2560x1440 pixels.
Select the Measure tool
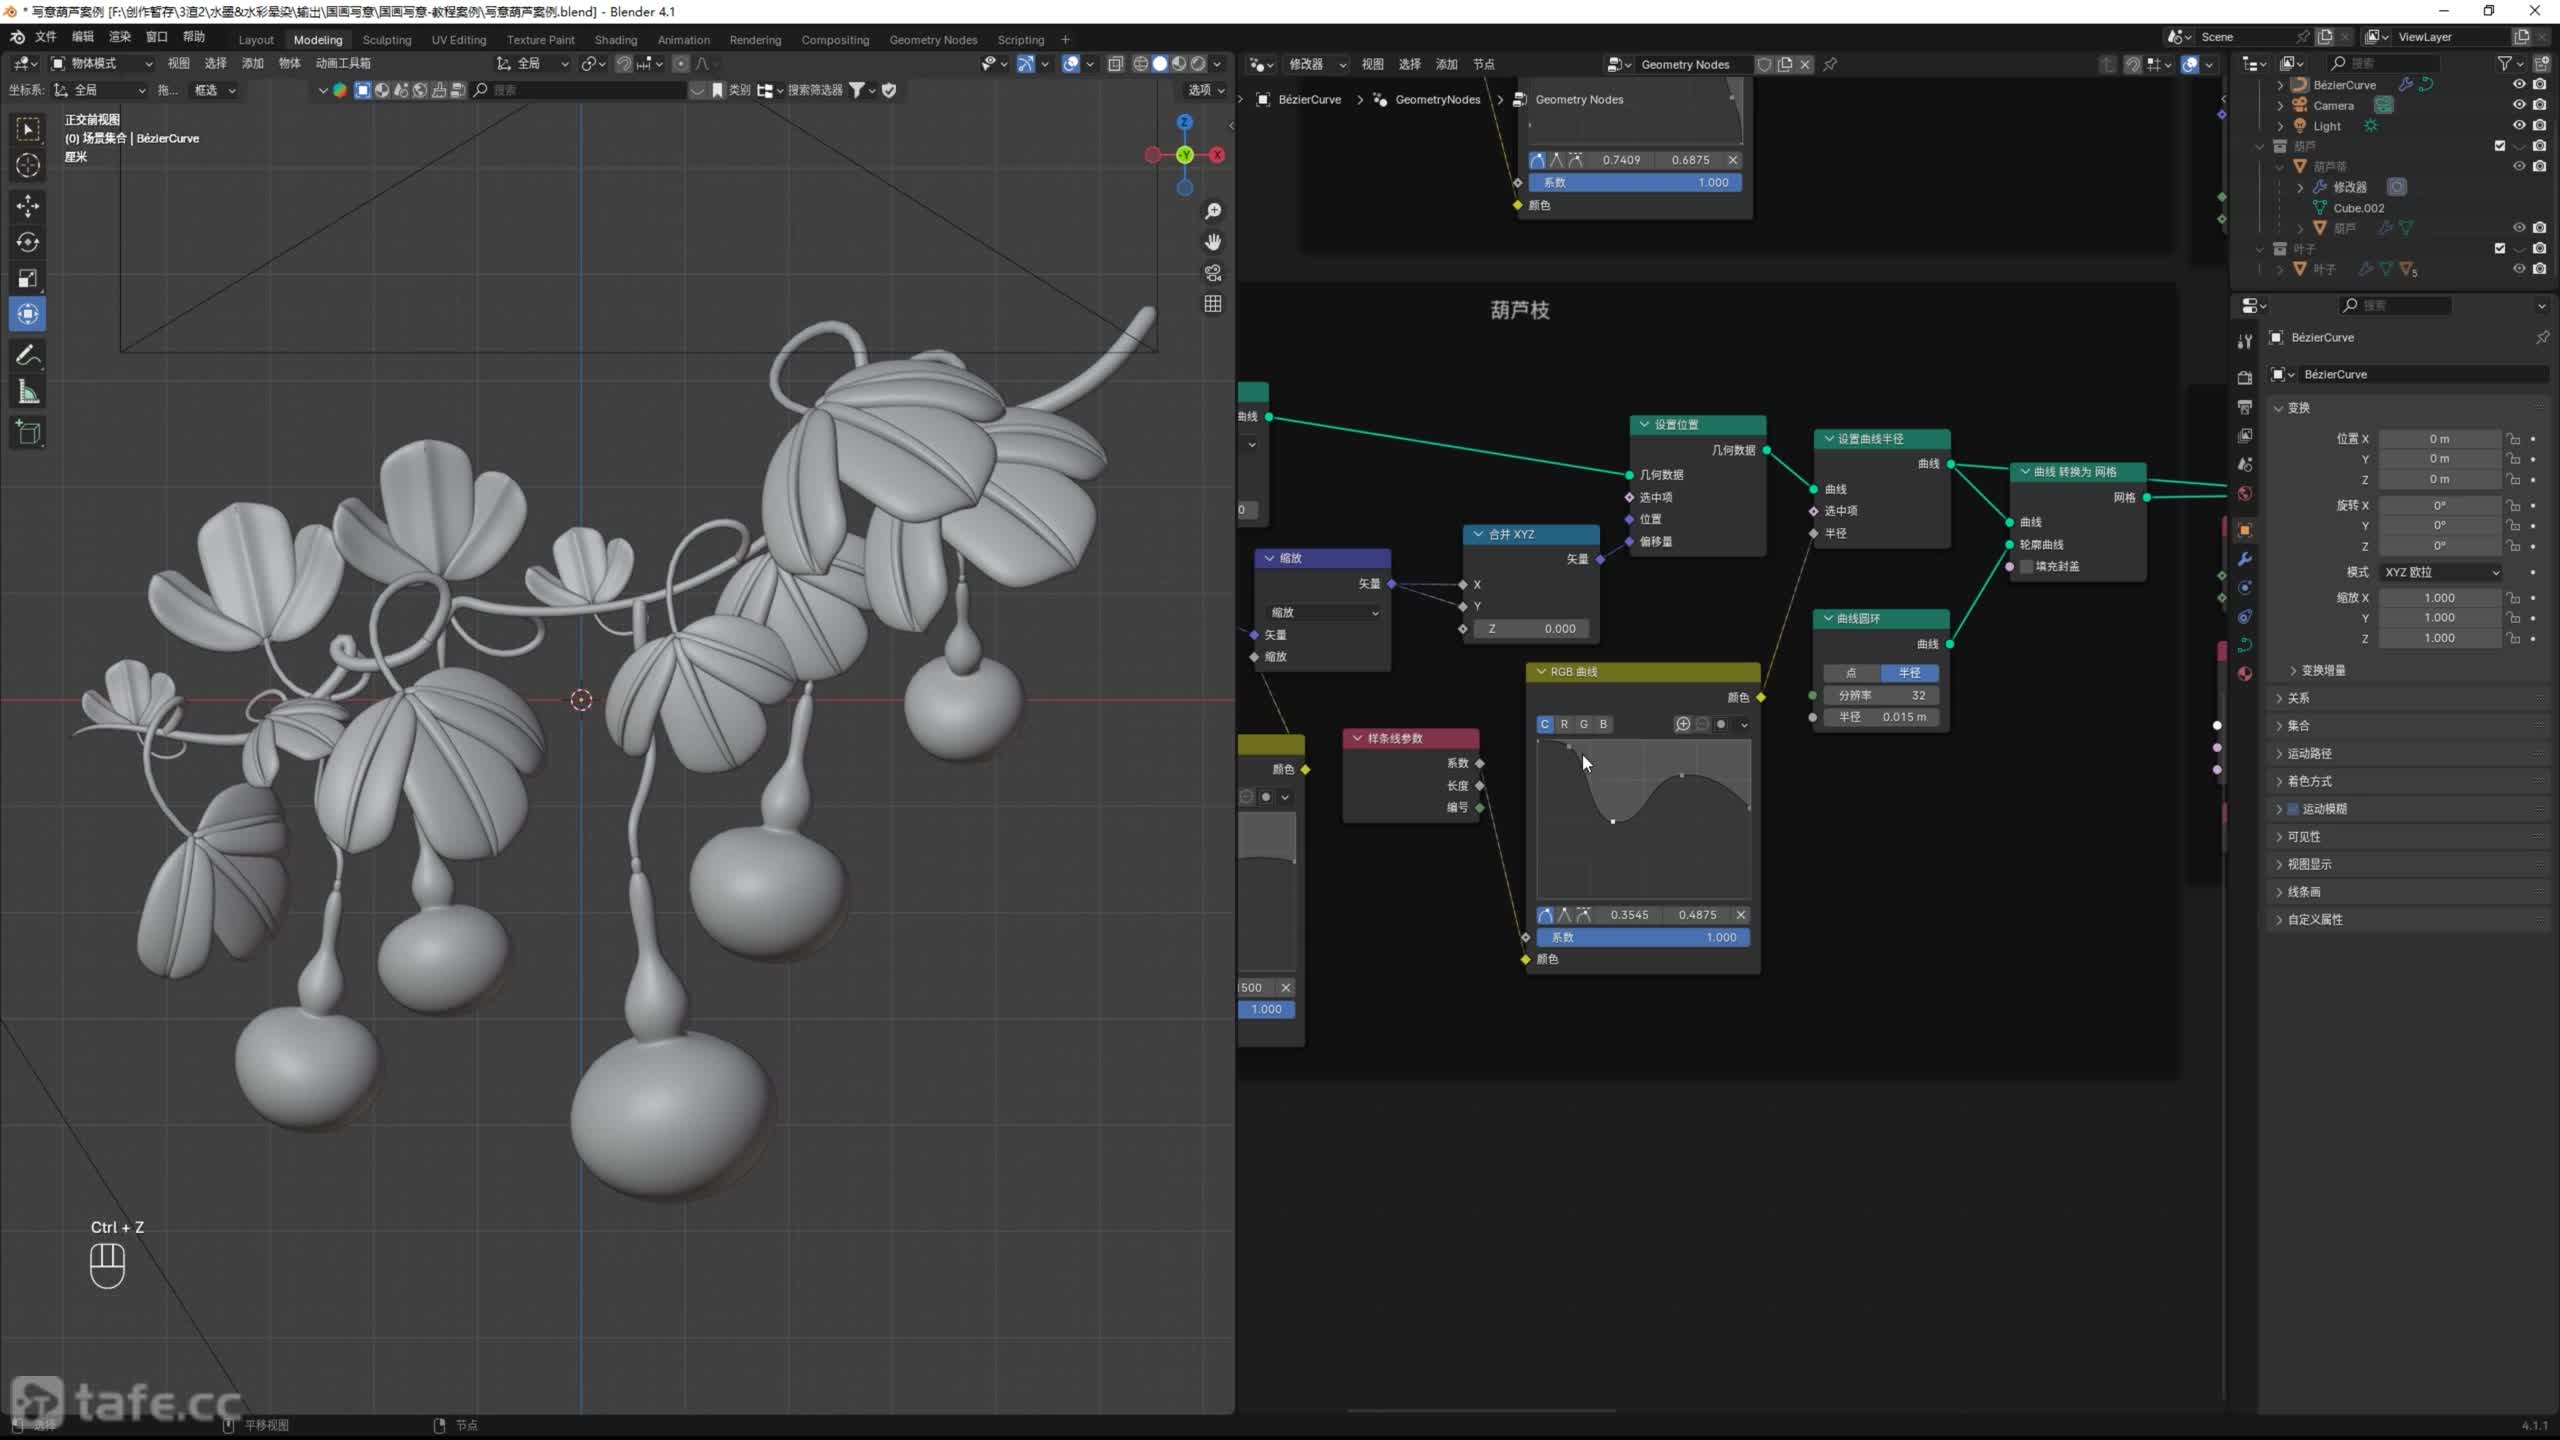click(x=28, y=393)
